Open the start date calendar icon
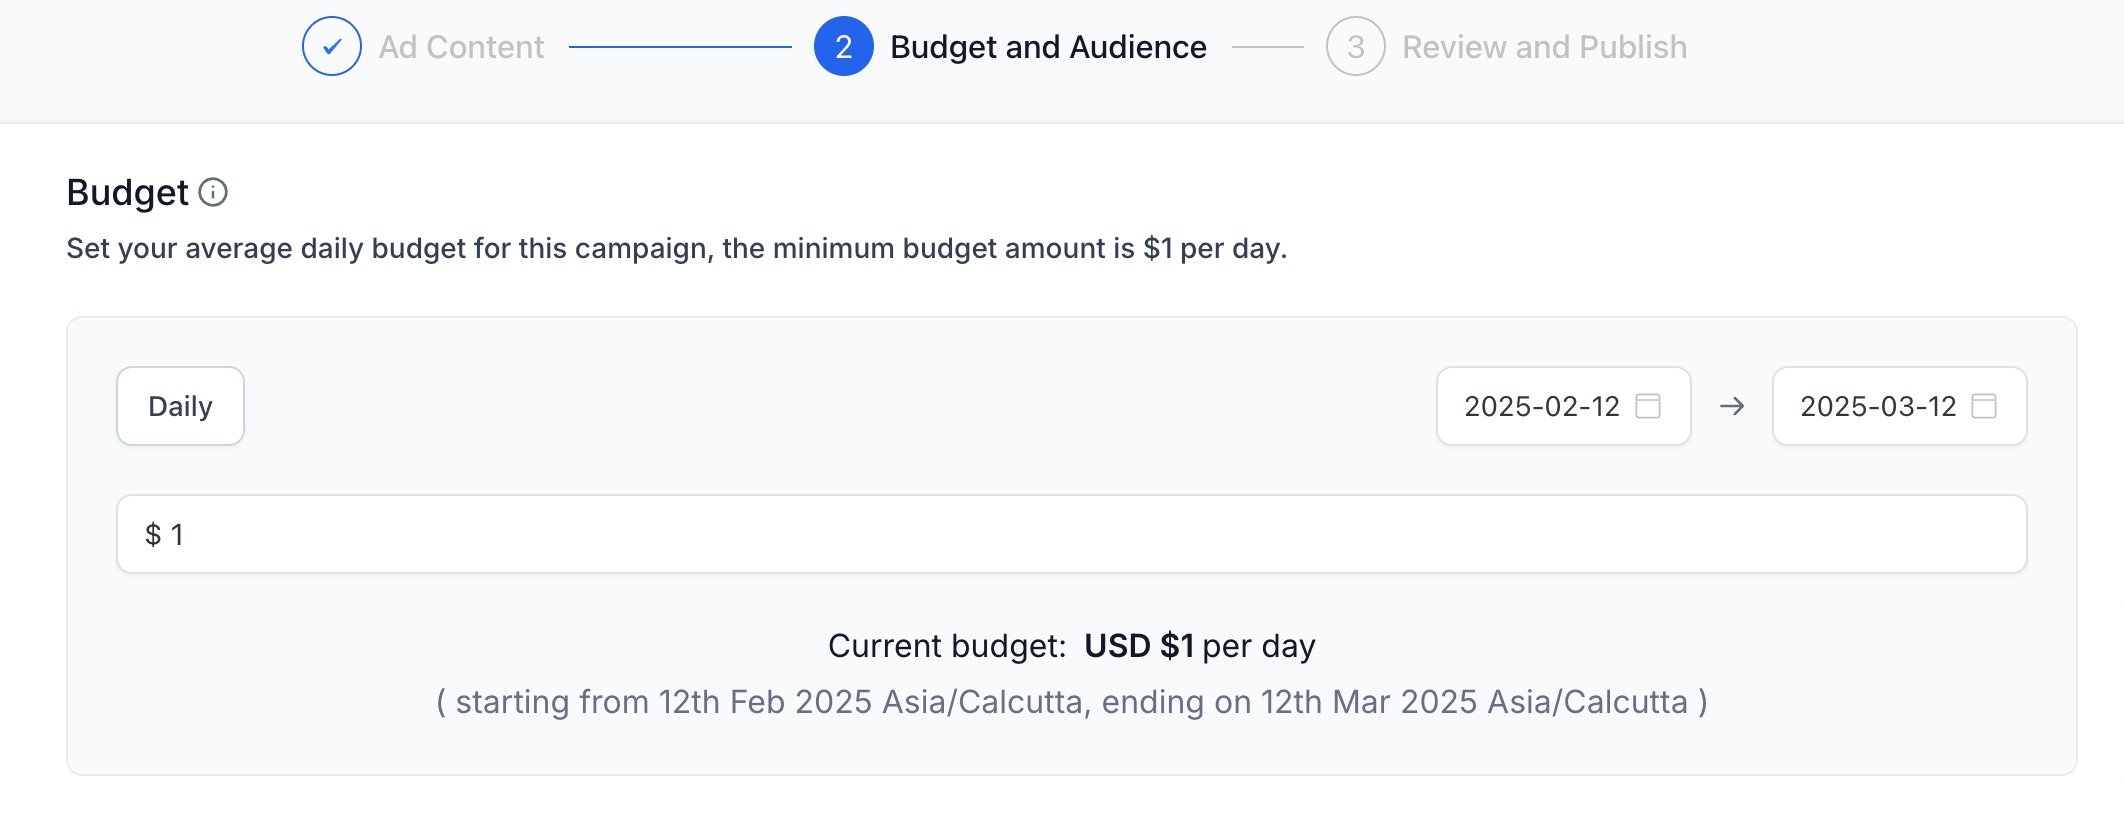The width and height of the screenshot is (2124, 834). (1648, 406)
